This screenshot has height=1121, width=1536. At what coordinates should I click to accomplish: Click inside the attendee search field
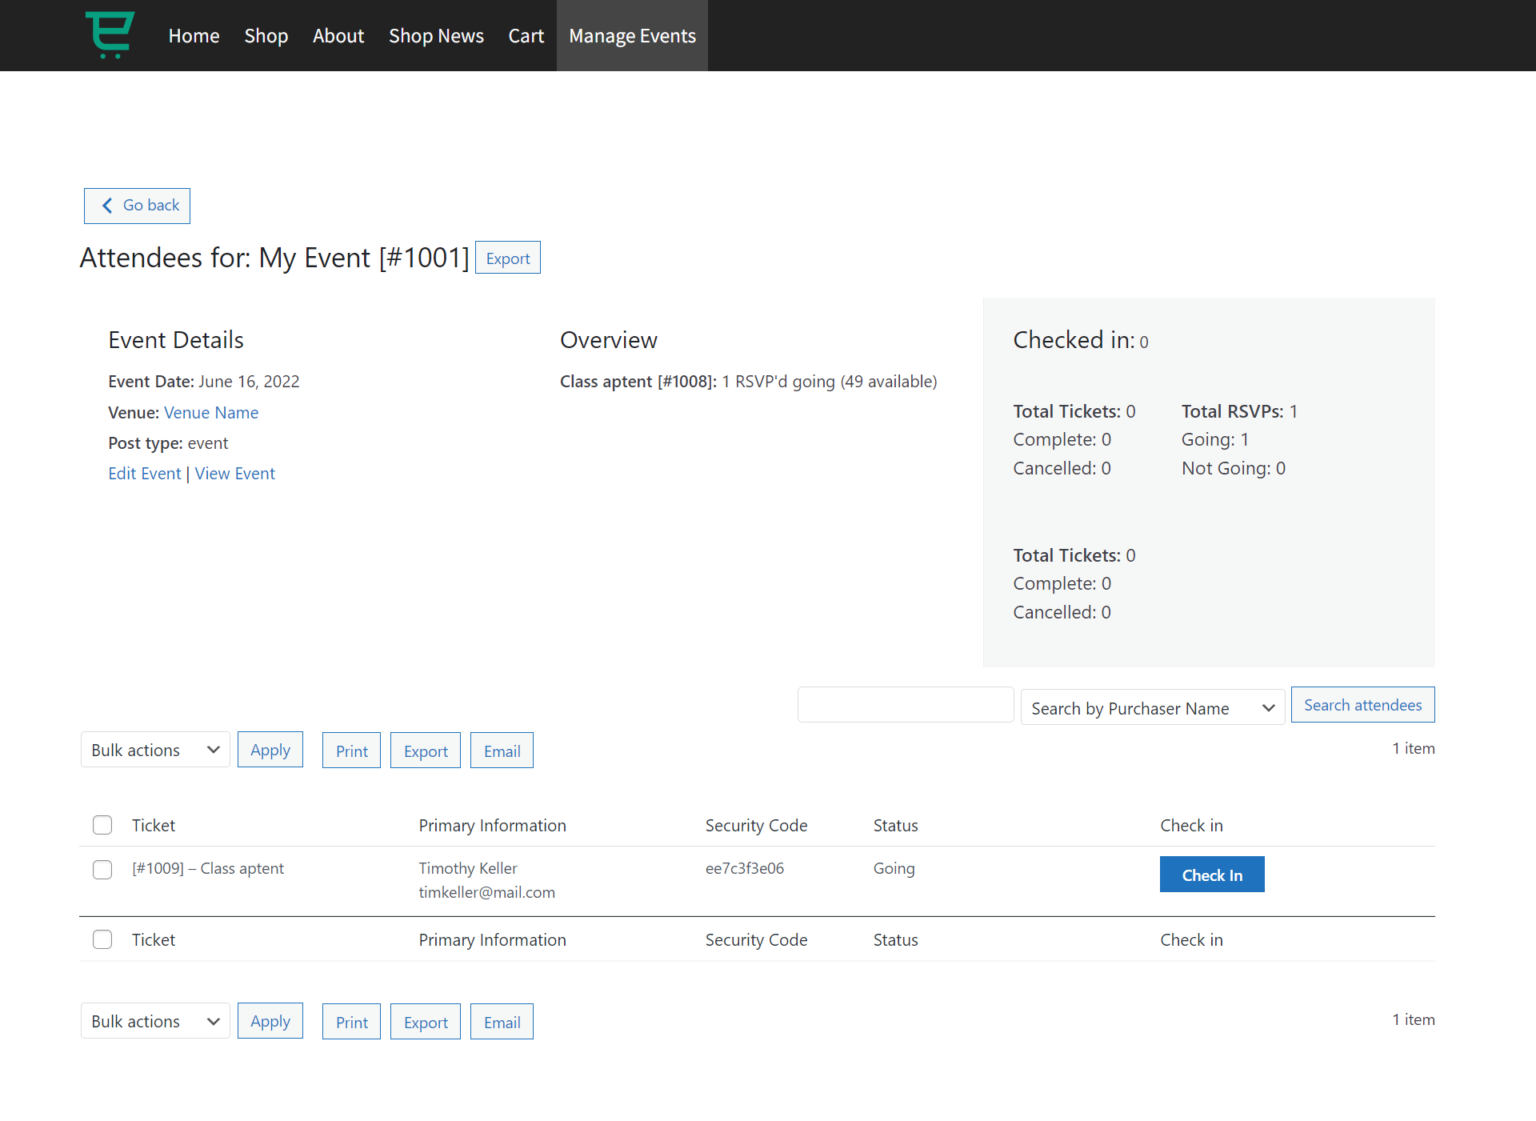tap(905, 704)
